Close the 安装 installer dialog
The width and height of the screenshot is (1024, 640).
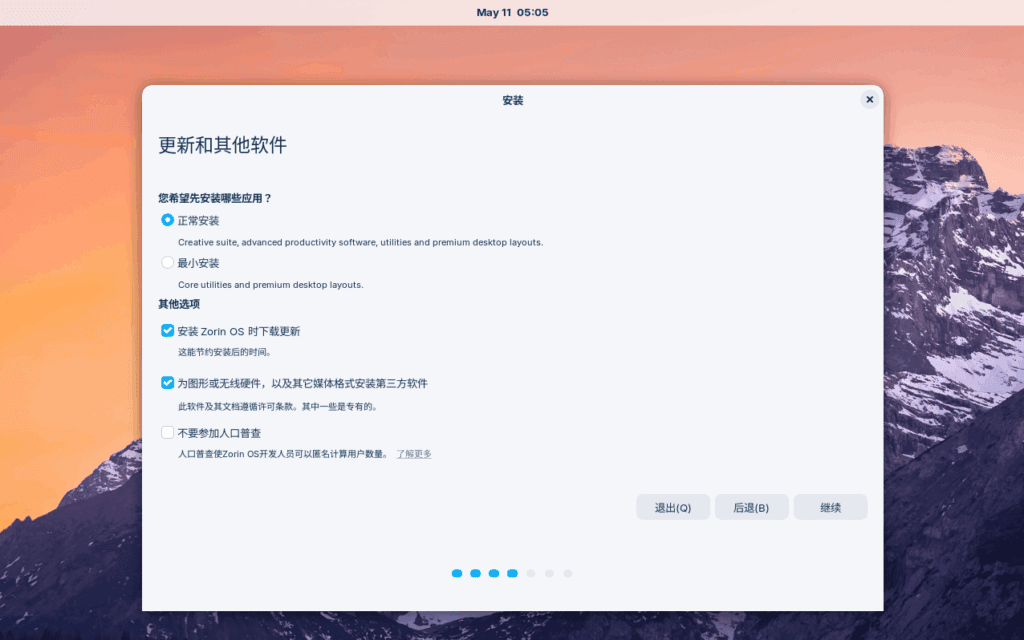click(x=869, y=99)
